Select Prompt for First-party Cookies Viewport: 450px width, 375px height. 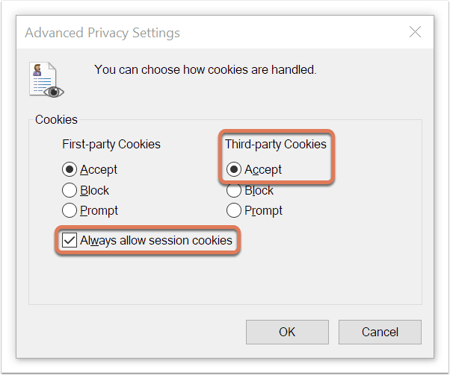tap(69, 211)
